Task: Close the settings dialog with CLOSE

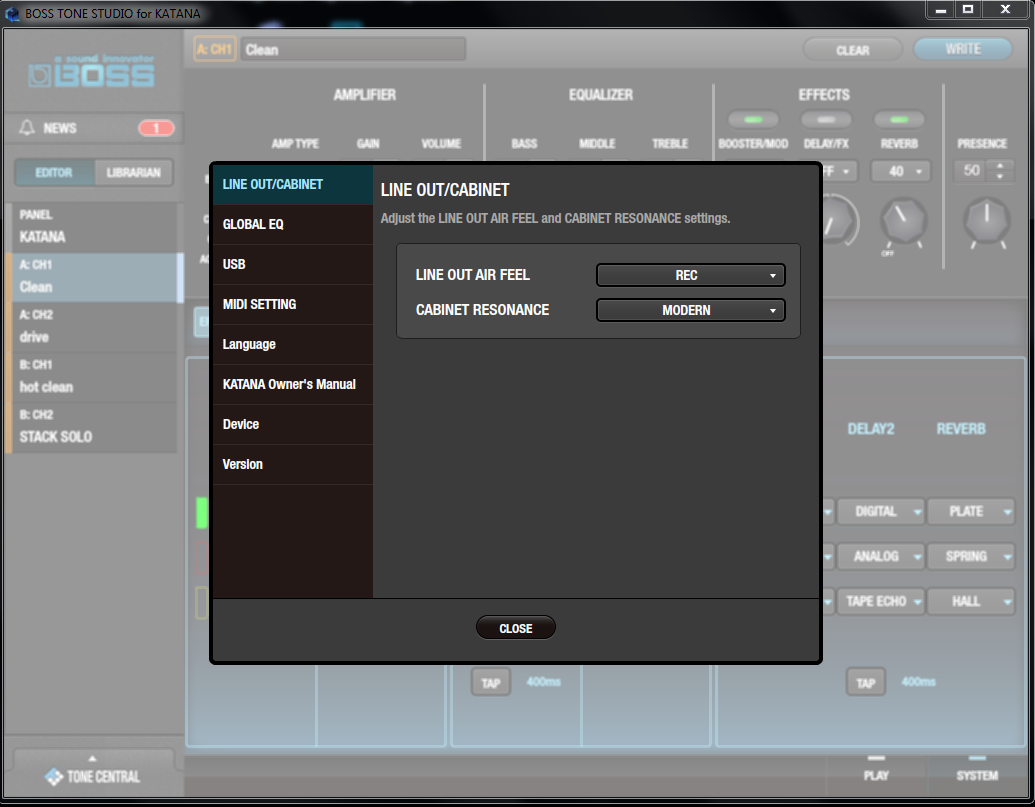Action: point(516,628)
